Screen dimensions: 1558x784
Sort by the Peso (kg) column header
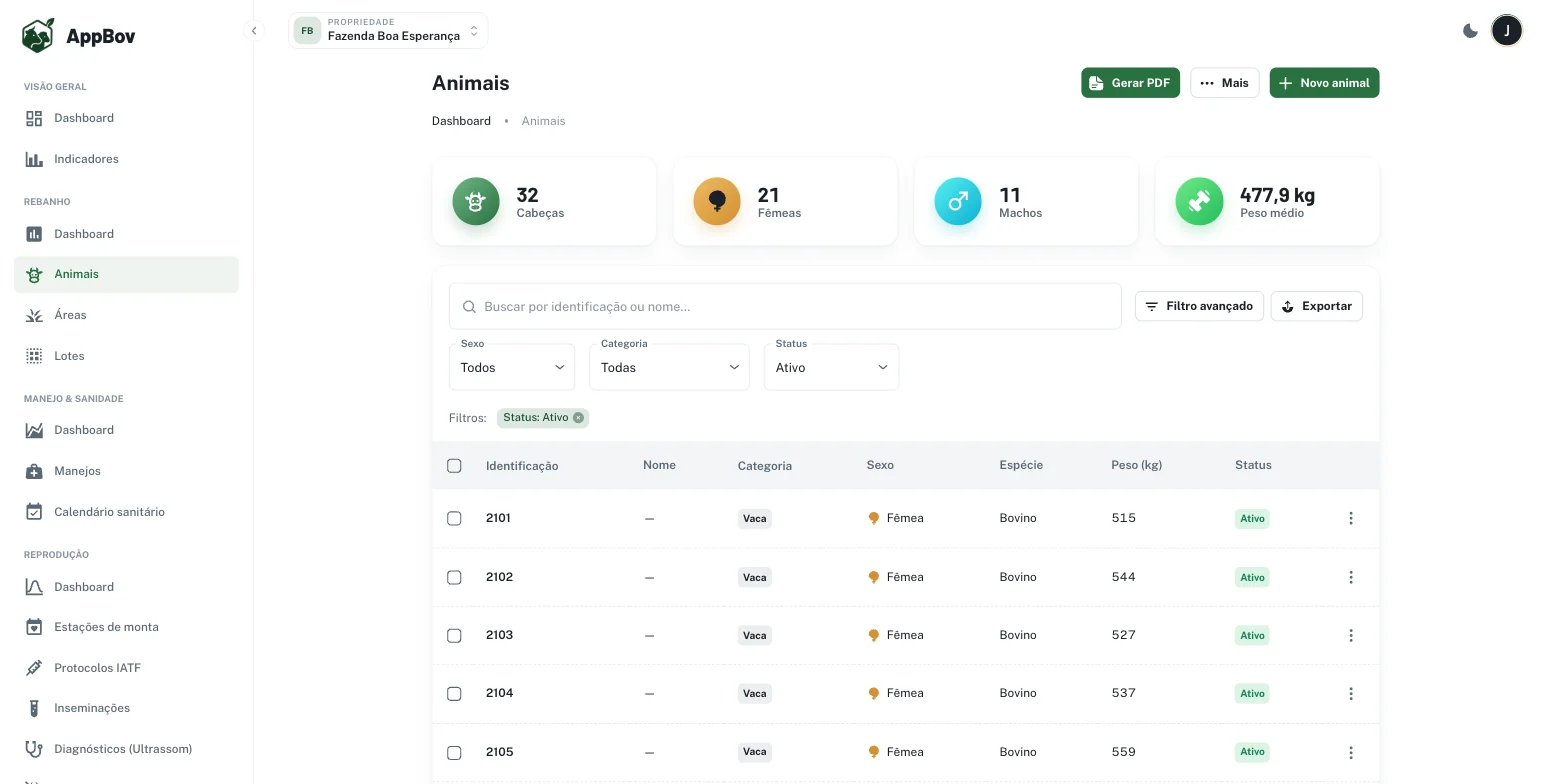click(1136, 465)
